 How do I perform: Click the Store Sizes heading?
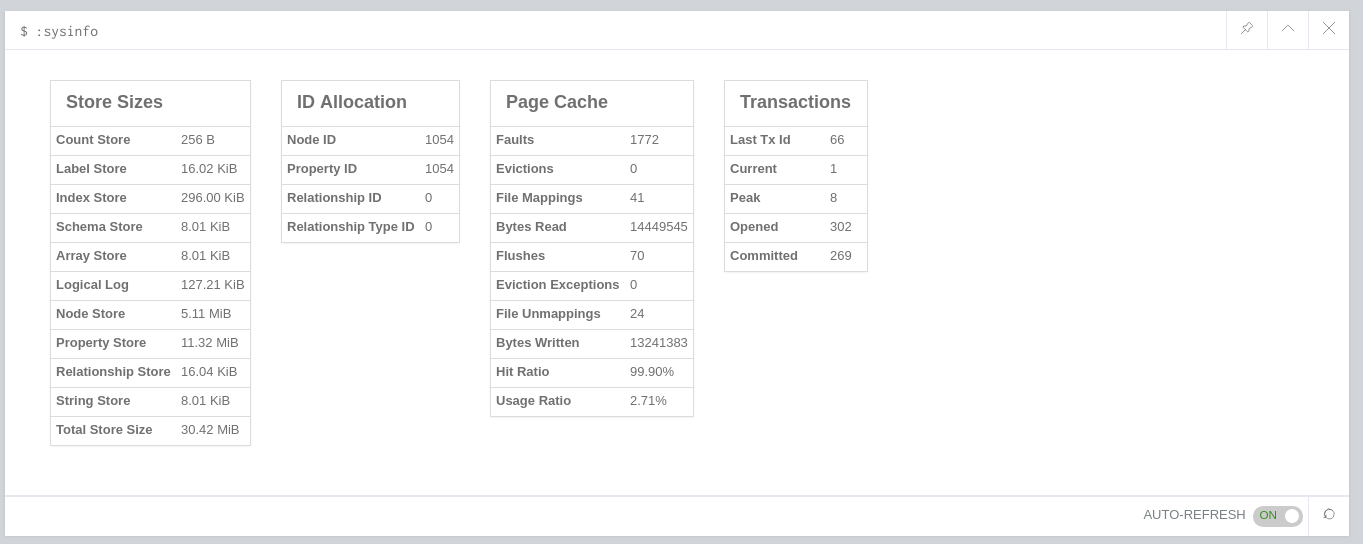pyautogui.click(x=114, y=102)
